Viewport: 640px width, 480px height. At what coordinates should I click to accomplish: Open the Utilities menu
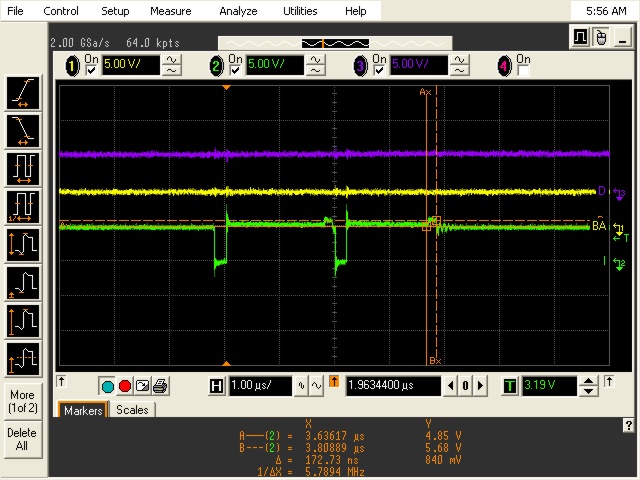[300, 11]
